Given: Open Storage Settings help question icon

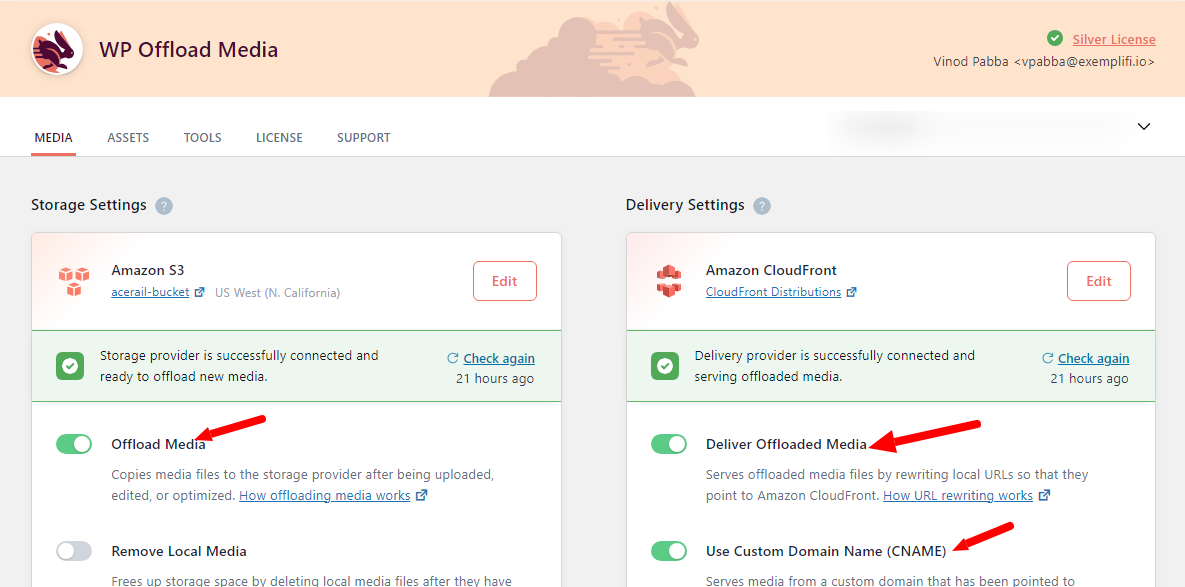Looking at the screenshot, I should coord(164,205).
